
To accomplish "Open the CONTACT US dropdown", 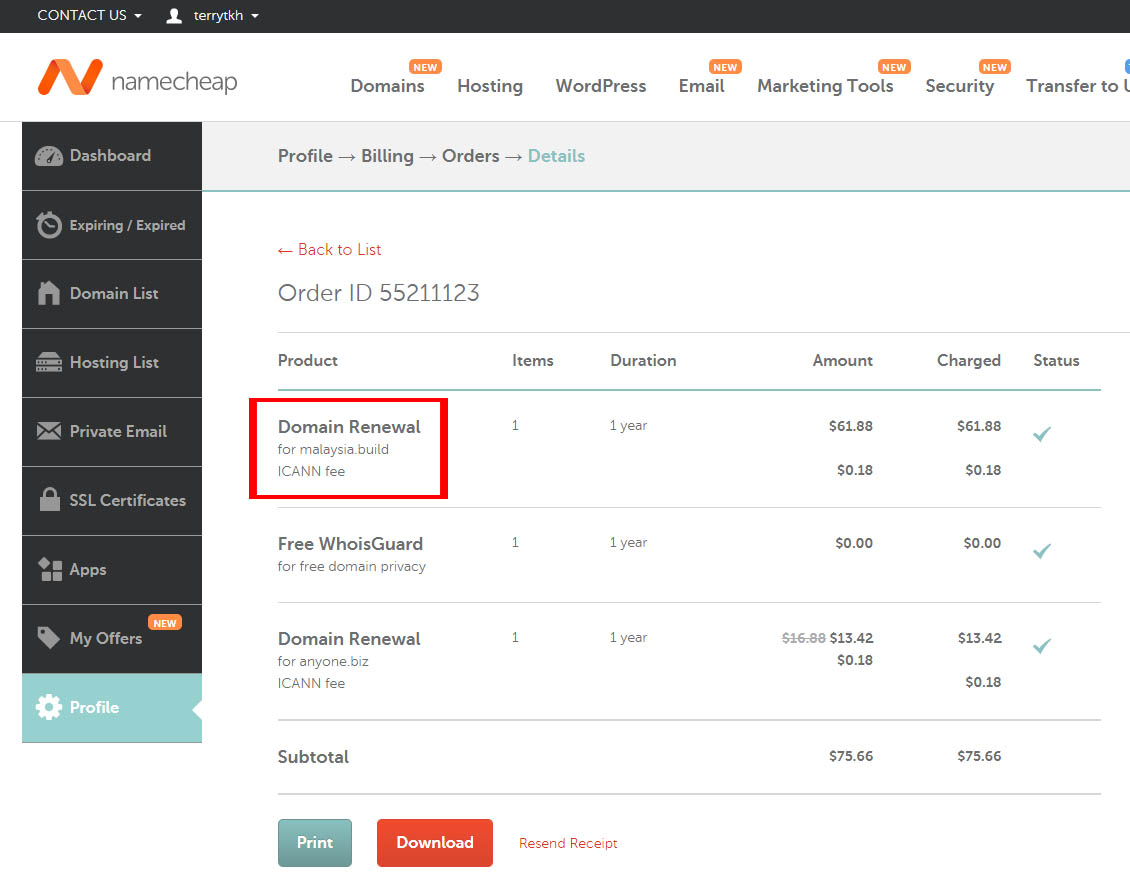I will [89, 15].
